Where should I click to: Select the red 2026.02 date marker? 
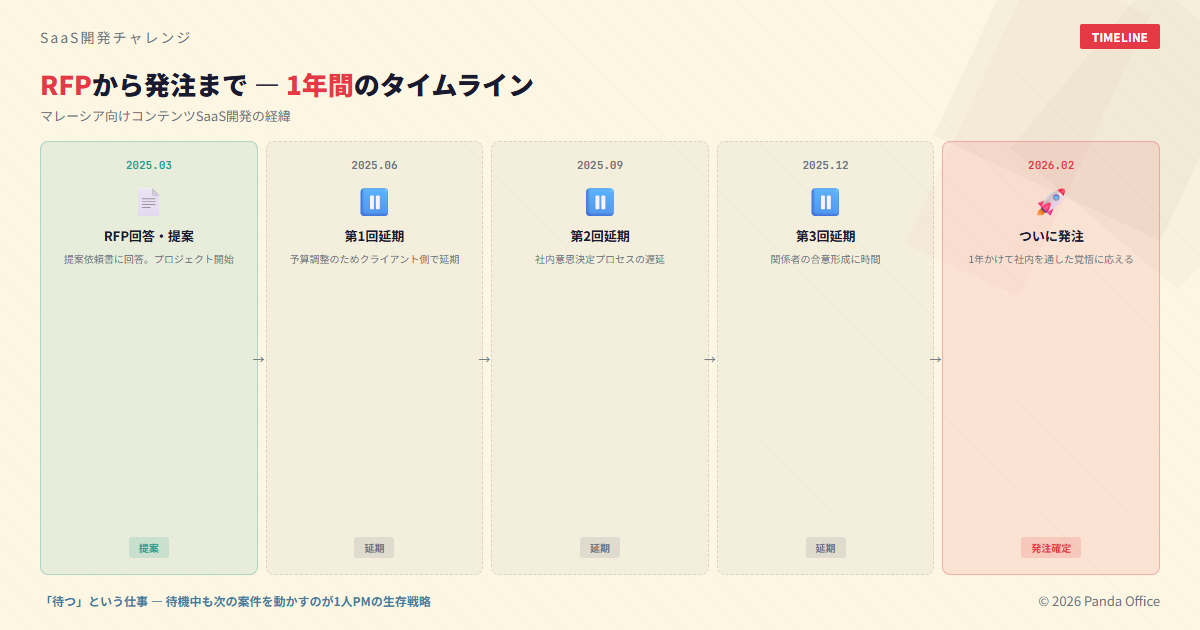[1051, 165]
